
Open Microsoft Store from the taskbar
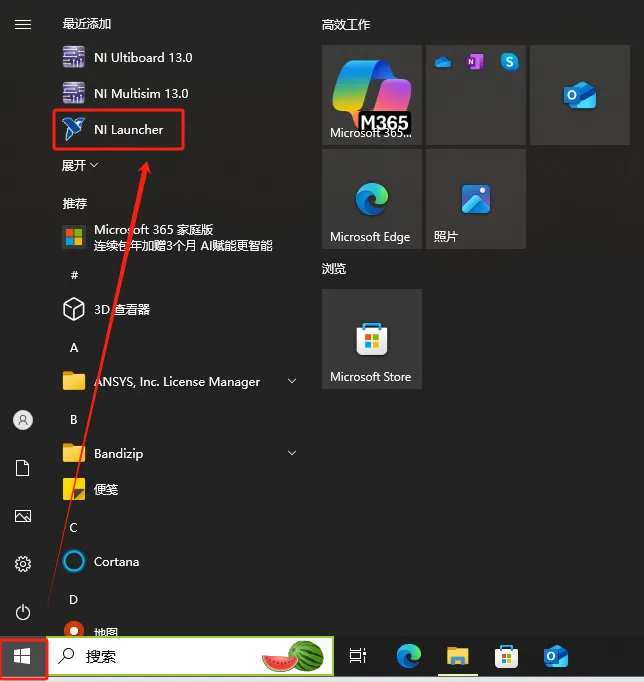pos(506,656)
